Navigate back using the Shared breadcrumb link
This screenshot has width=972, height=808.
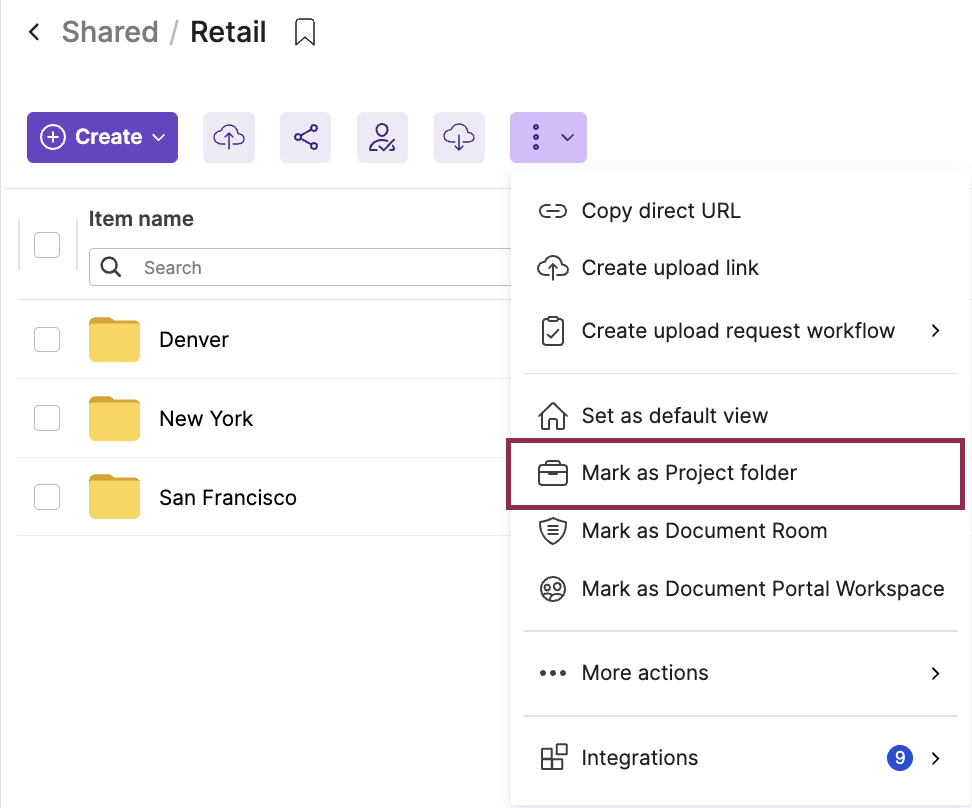(110, 31)
